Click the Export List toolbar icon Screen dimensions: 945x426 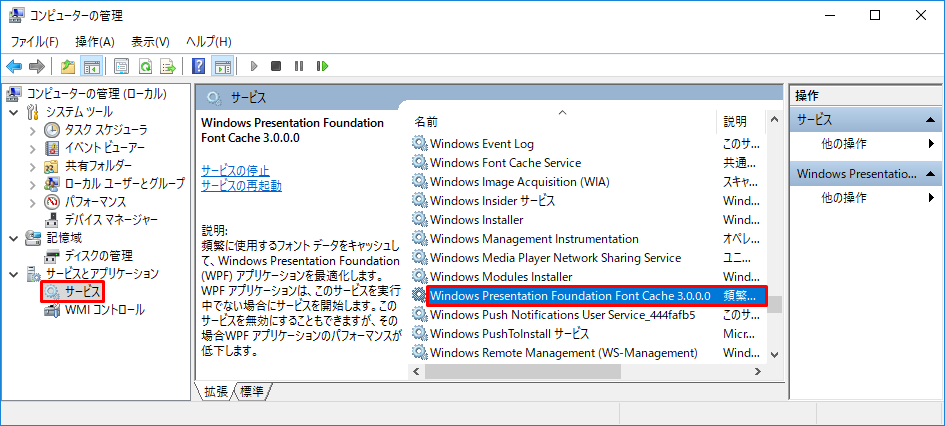coord(168,66)
